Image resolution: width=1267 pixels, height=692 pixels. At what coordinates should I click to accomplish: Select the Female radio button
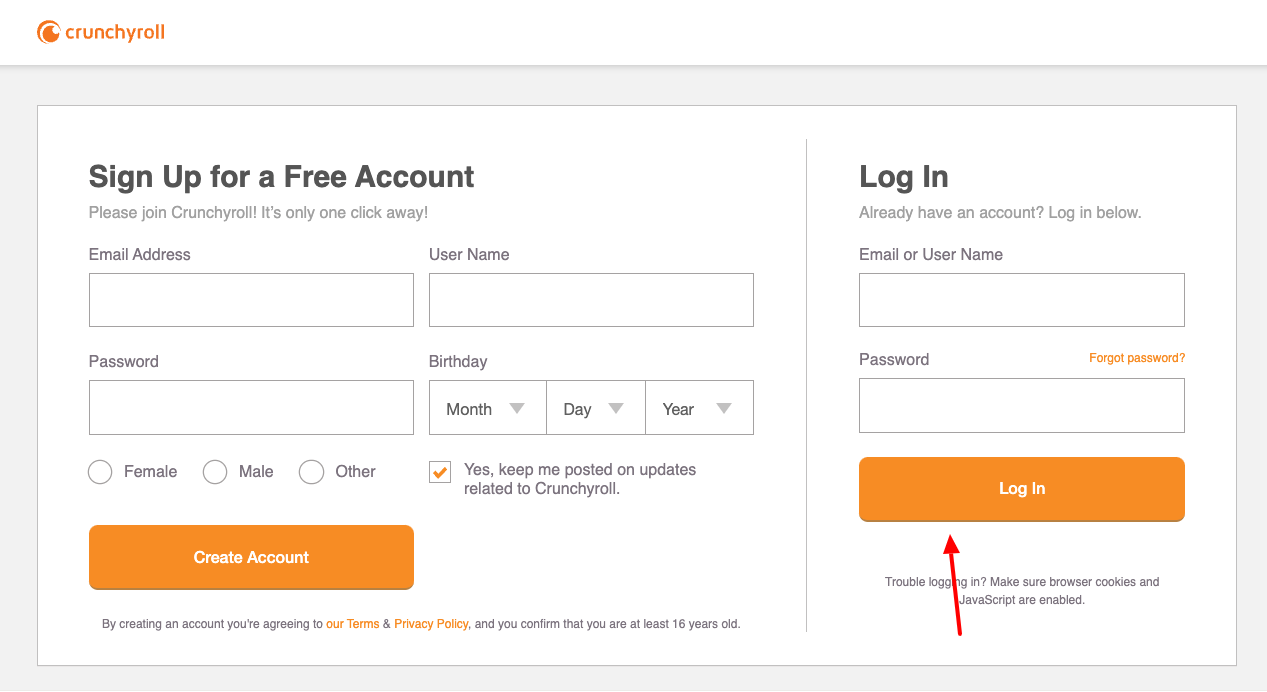[x=100, y=472]
